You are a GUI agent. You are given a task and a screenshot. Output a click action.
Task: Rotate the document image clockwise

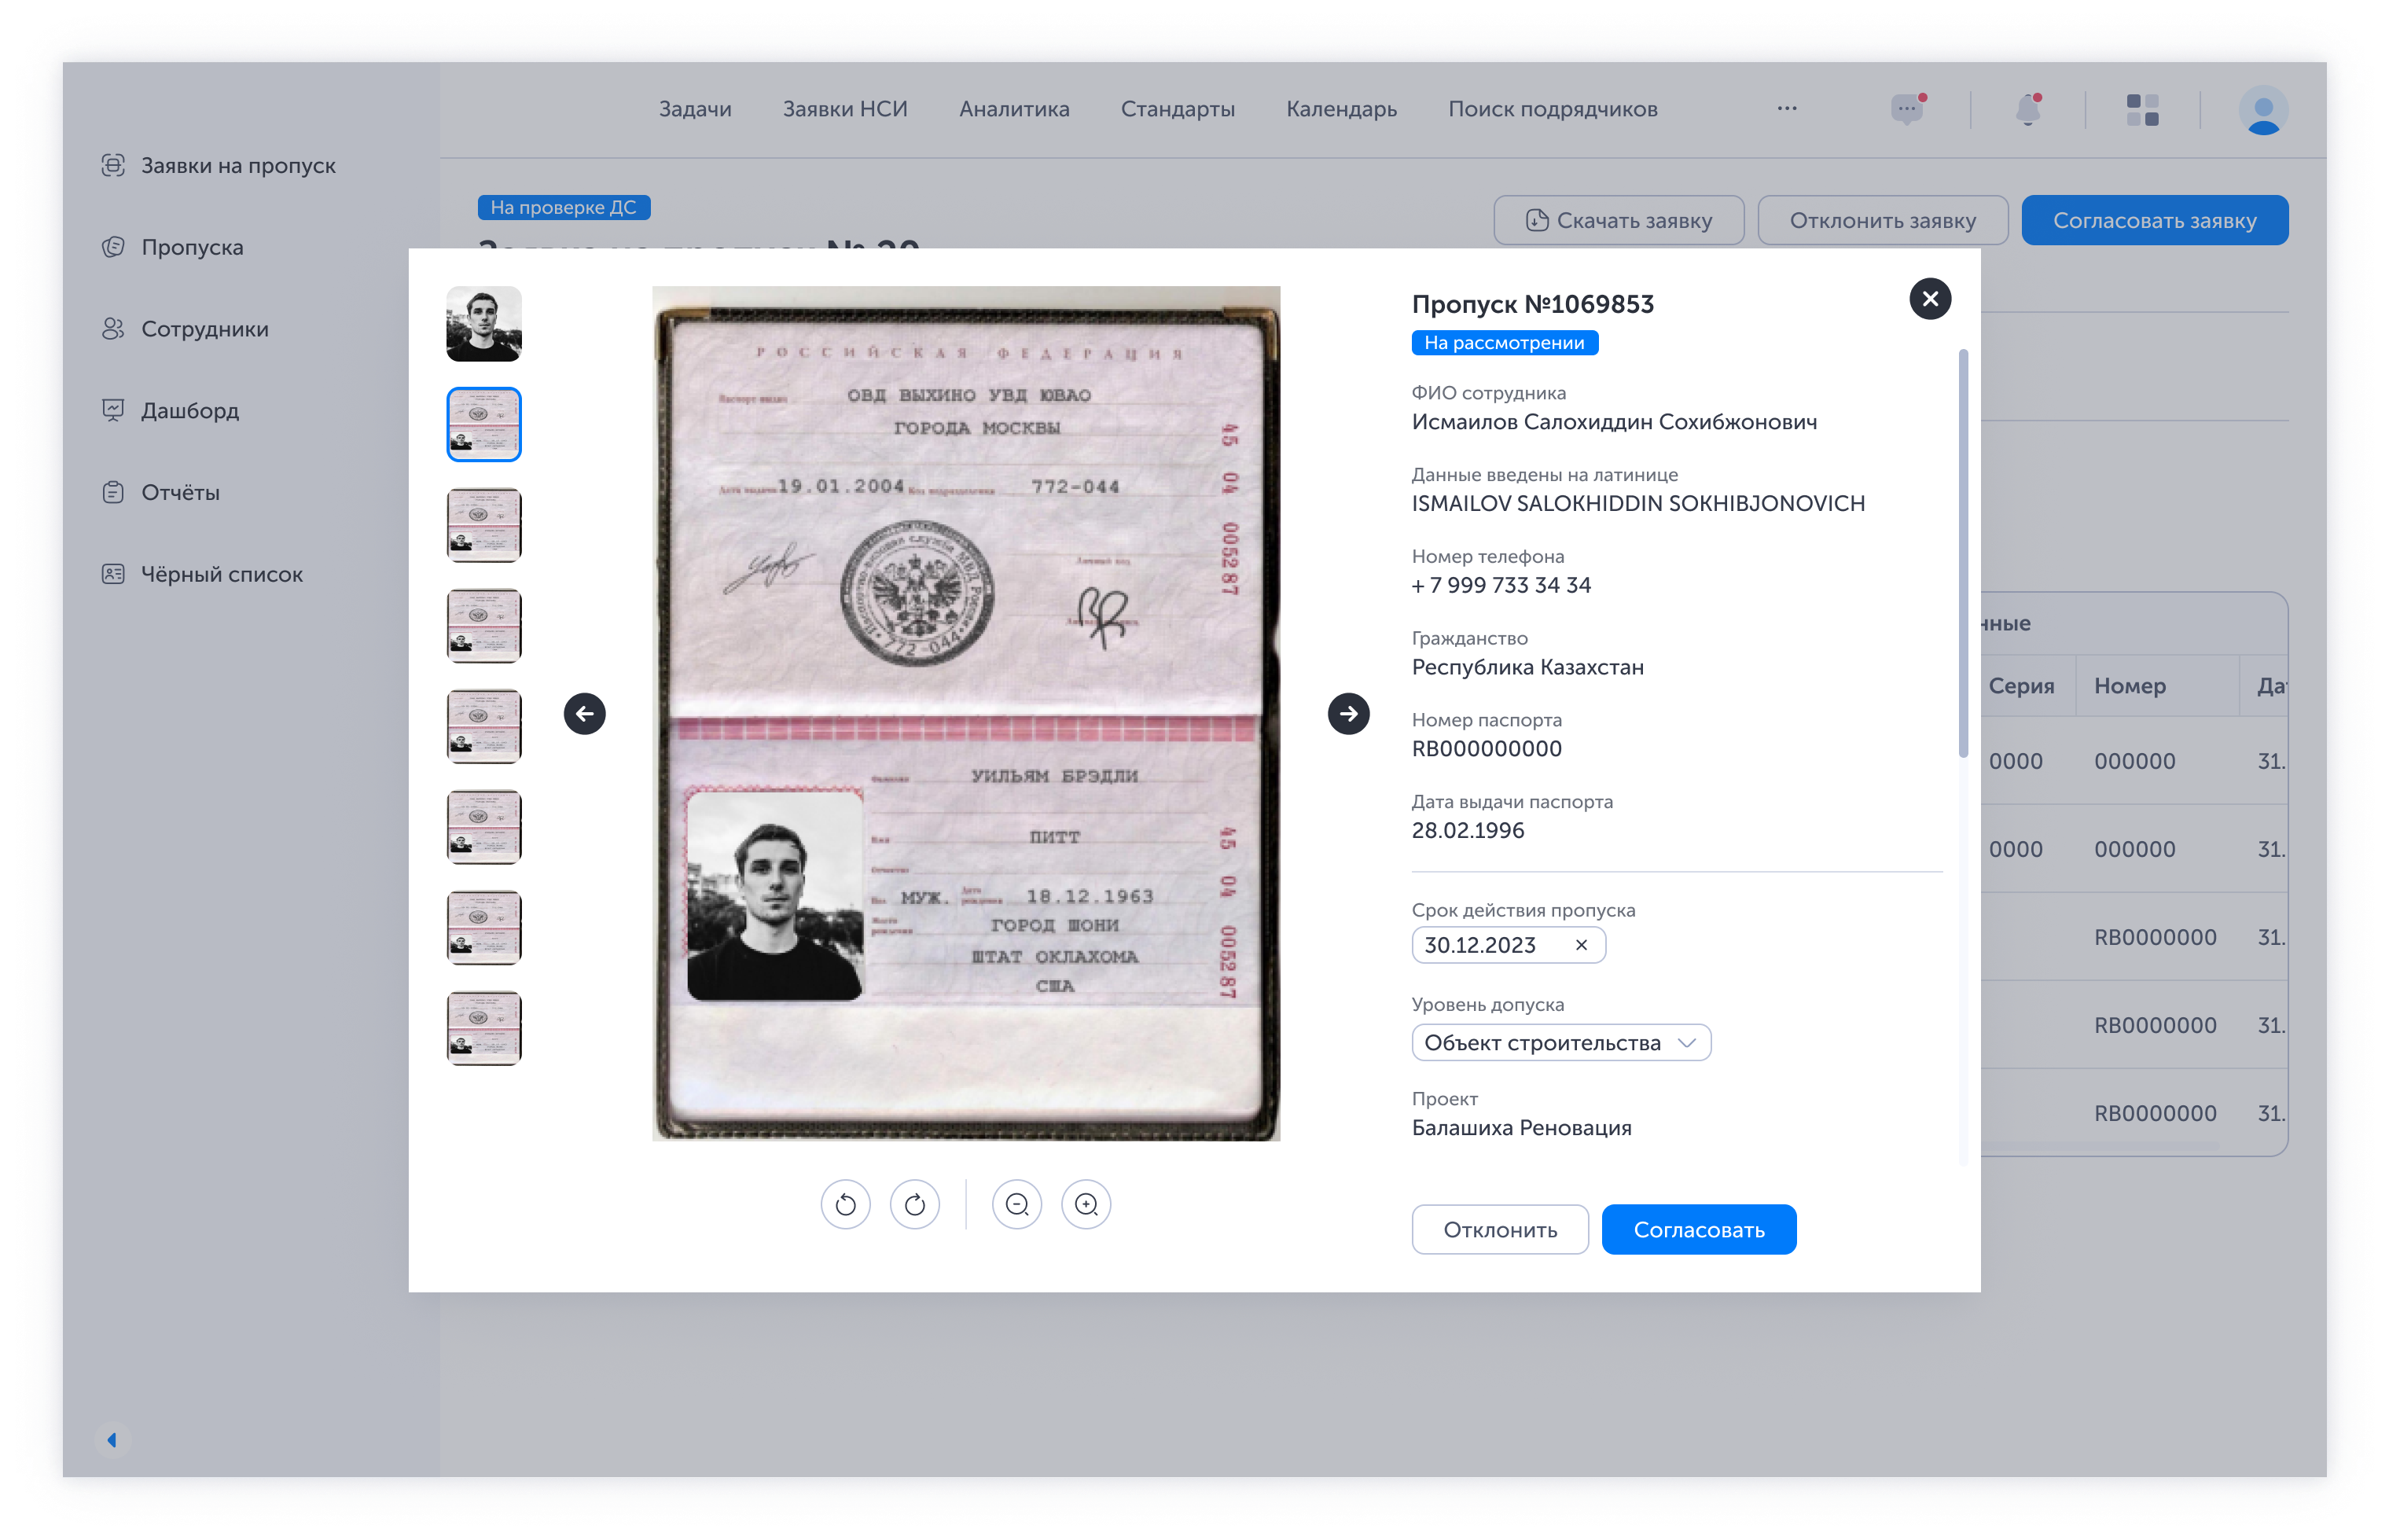tap(914, 1204)
